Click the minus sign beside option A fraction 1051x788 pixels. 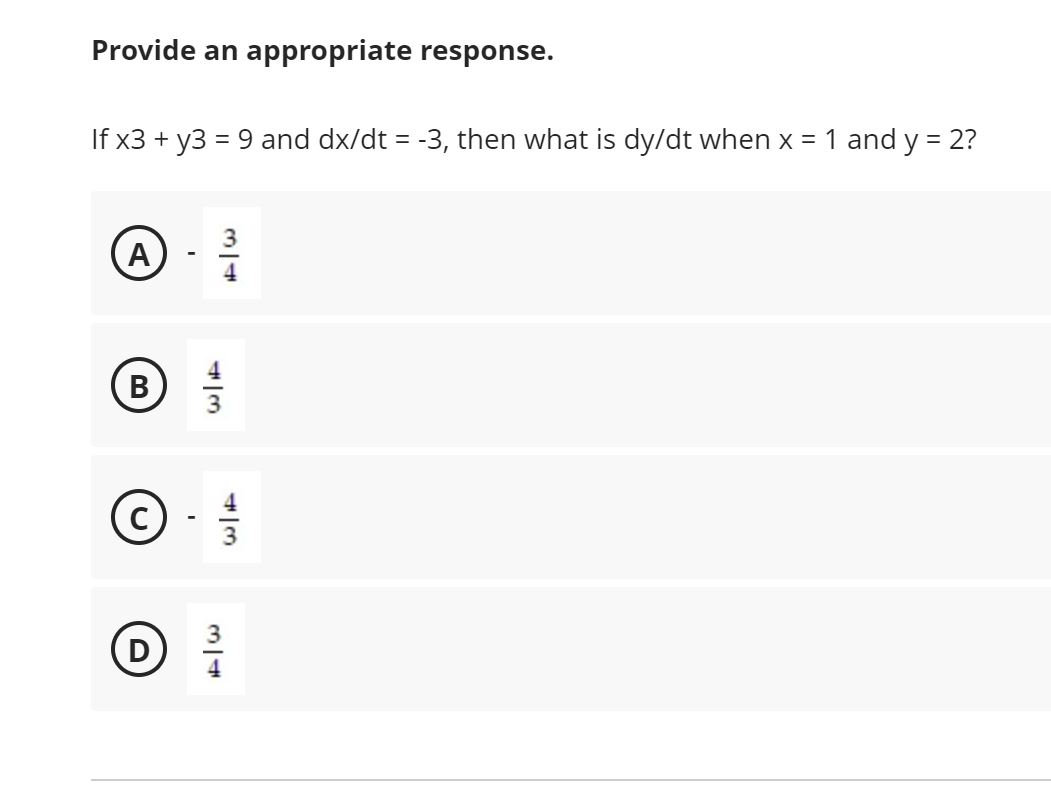(x=190, y=255)
